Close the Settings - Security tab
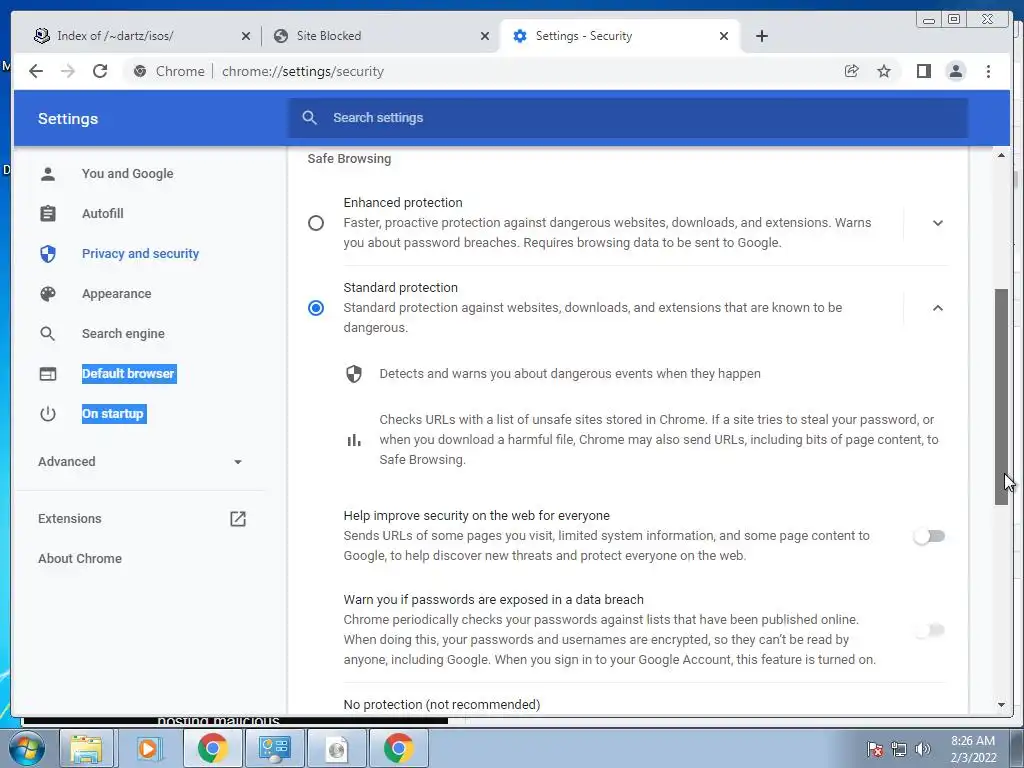Viewport: 1024px width, 768px height. [x=724, y=36]
